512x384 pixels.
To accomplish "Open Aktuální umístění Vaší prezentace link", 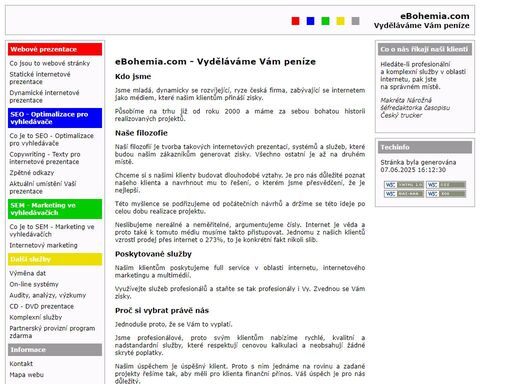I will (43, 187).
